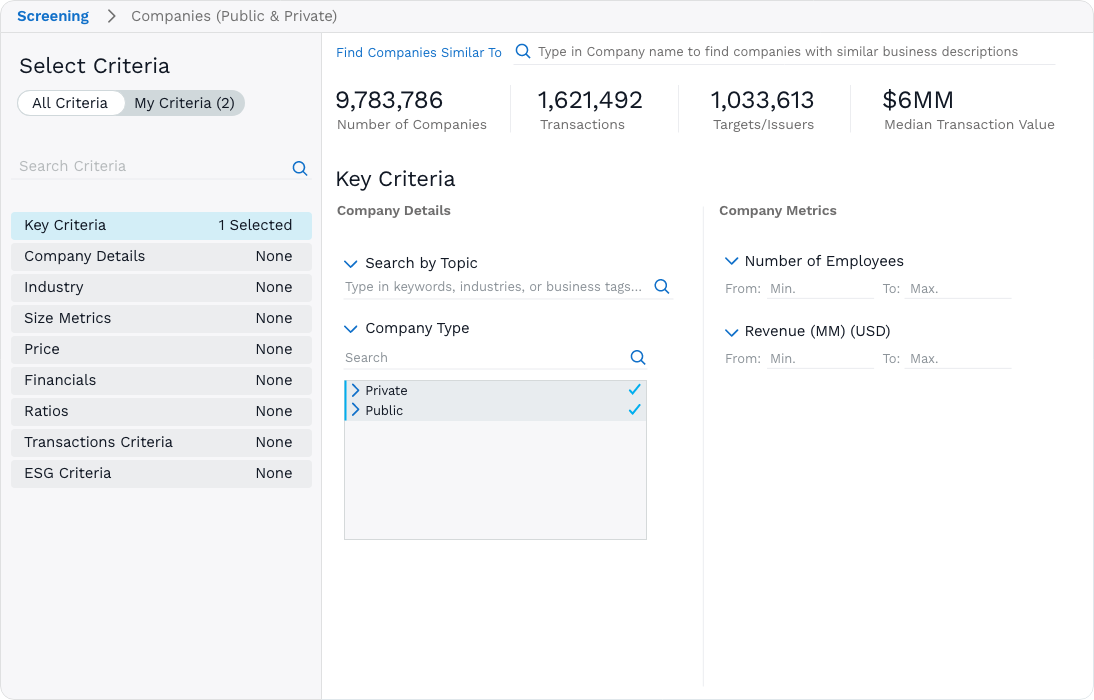
Task: Collapse the Revenue (MM) (USD) section
Action: (x=731, y=331)
